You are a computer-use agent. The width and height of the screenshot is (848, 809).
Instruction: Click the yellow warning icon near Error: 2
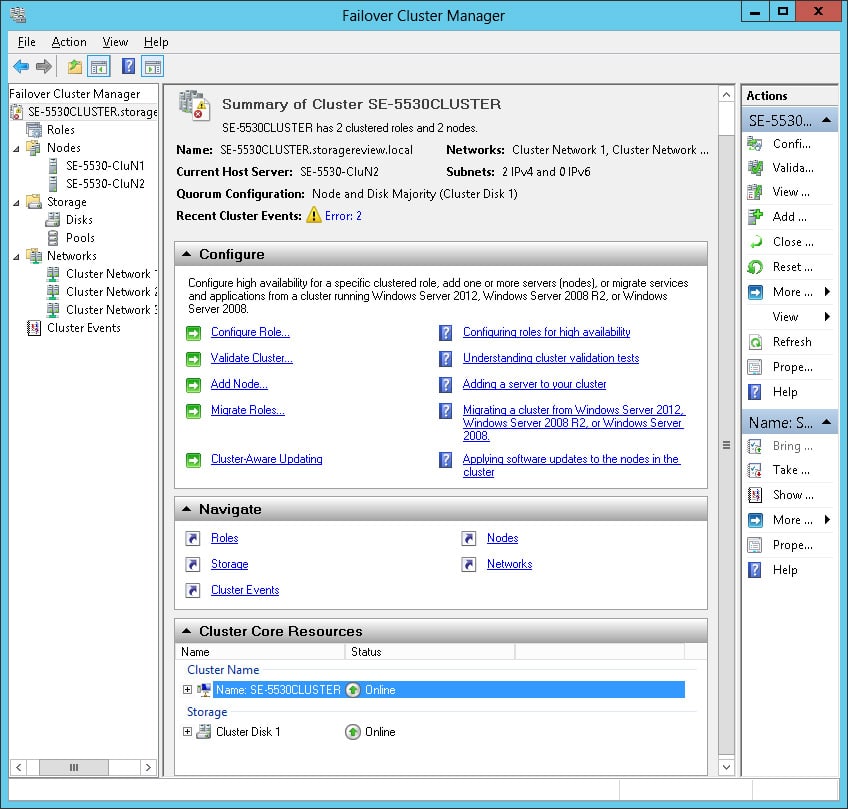coord(314,215)
